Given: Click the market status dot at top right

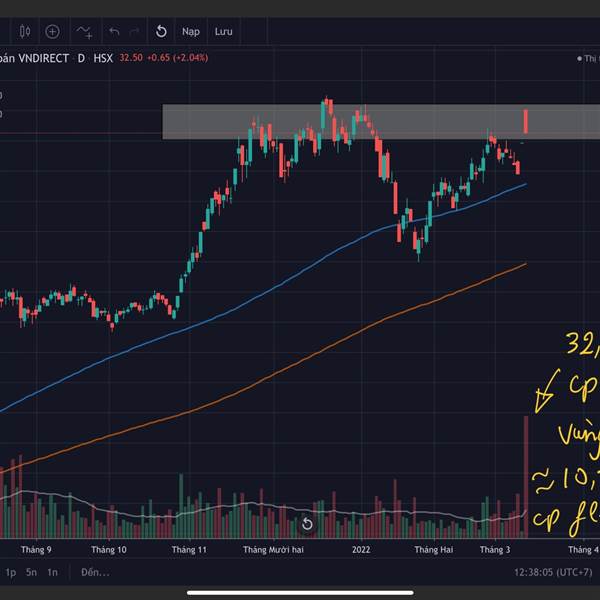Looking at the screenshot, I should 579,59.
